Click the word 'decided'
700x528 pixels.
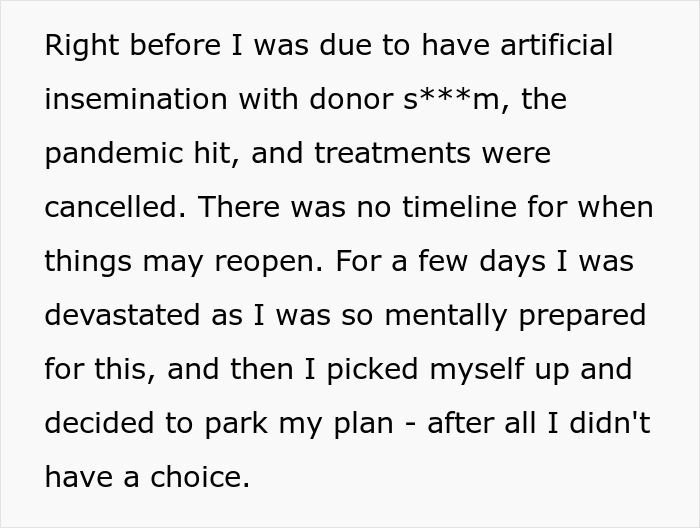point(99,423)
